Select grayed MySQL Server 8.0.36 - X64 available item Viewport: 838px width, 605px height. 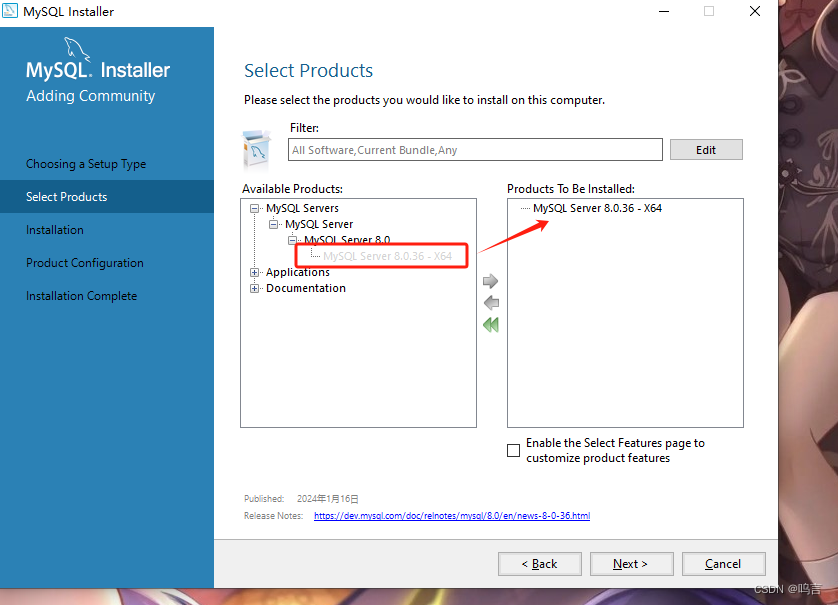point(387,256)
